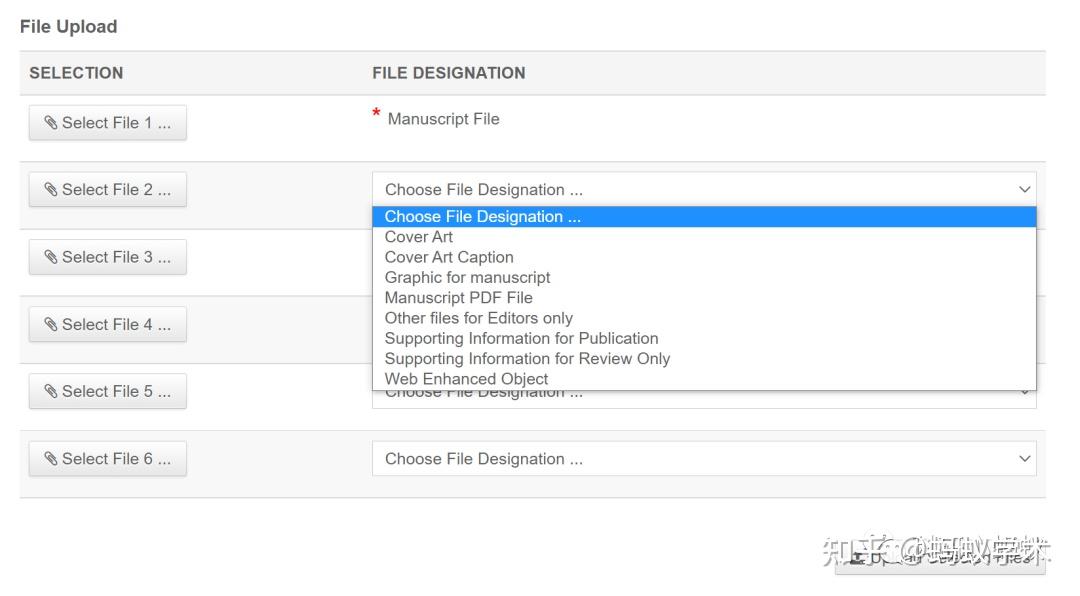Choose 'Cover Art' from the list
The height and width of the screenshot is (596, 1080).
419,237
